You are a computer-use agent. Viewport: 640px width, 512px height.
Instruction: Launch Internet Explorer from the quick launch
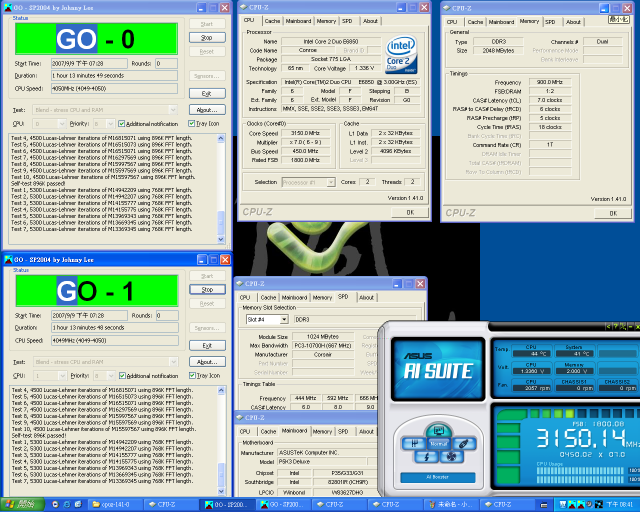[x=67, y=505]
